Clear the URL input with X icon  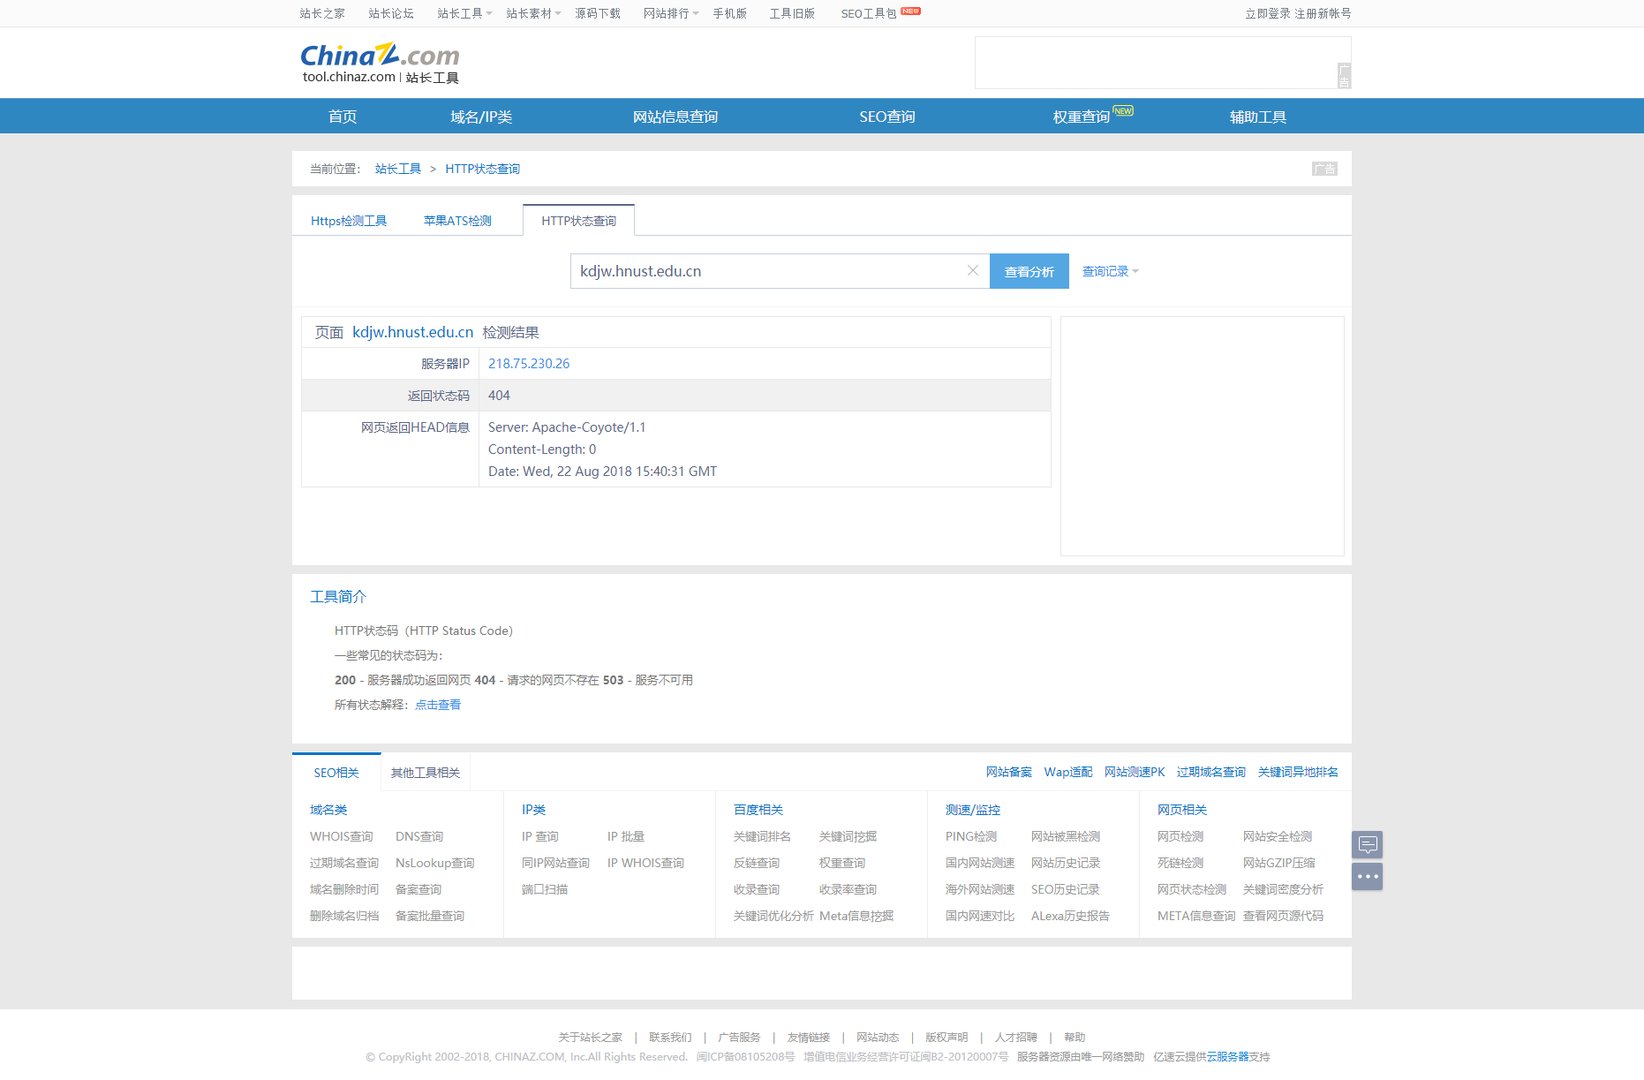[972, 271]
